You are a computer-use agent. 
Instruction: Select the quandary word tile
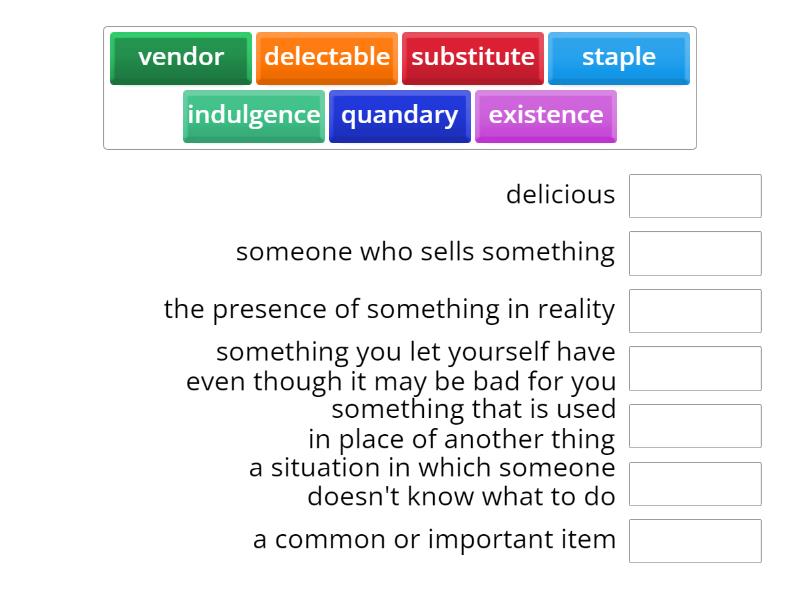pyautogui.click(x=399, y=115)
